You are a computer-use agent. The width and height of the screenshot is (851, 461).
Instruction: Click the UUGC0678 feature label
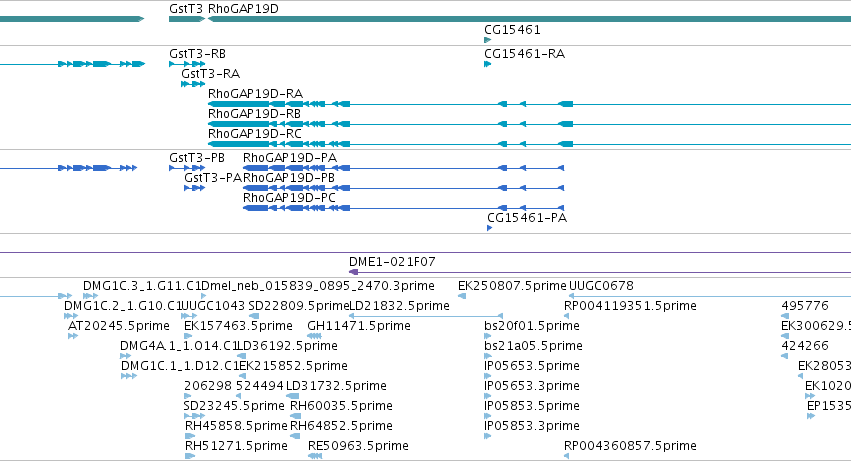point(601,286)
